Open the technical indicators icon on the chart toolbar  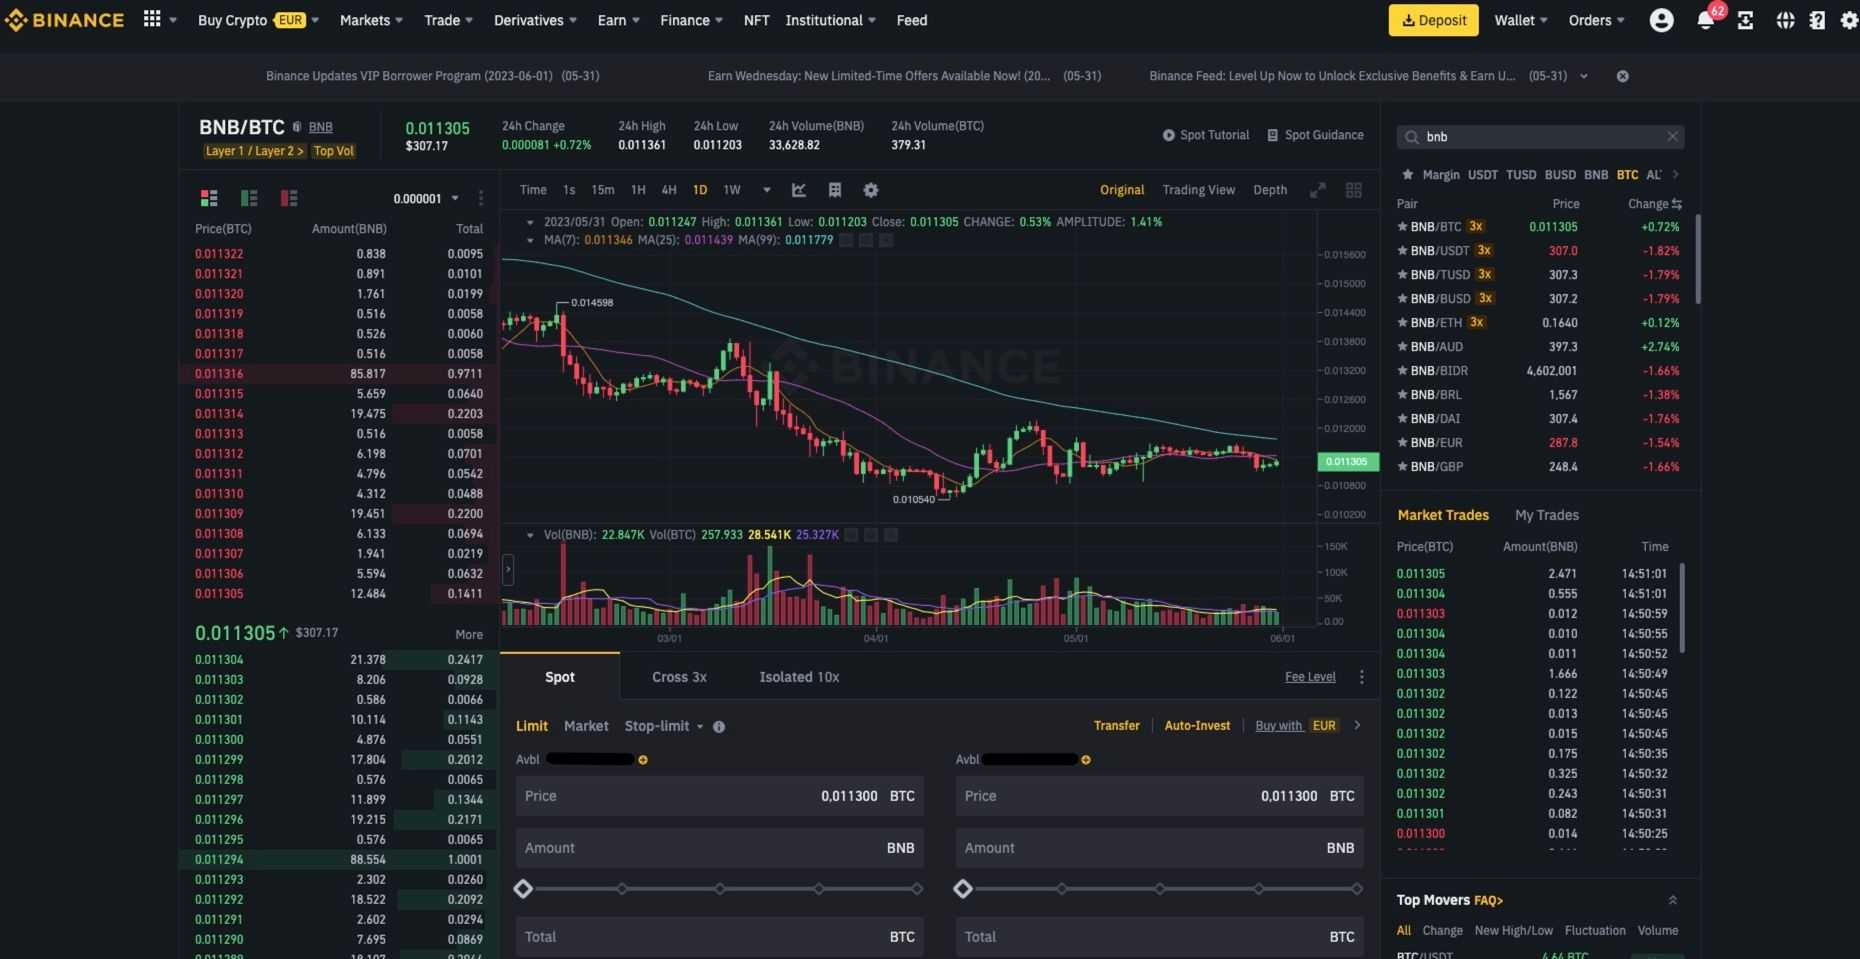(x=798, y=190)
